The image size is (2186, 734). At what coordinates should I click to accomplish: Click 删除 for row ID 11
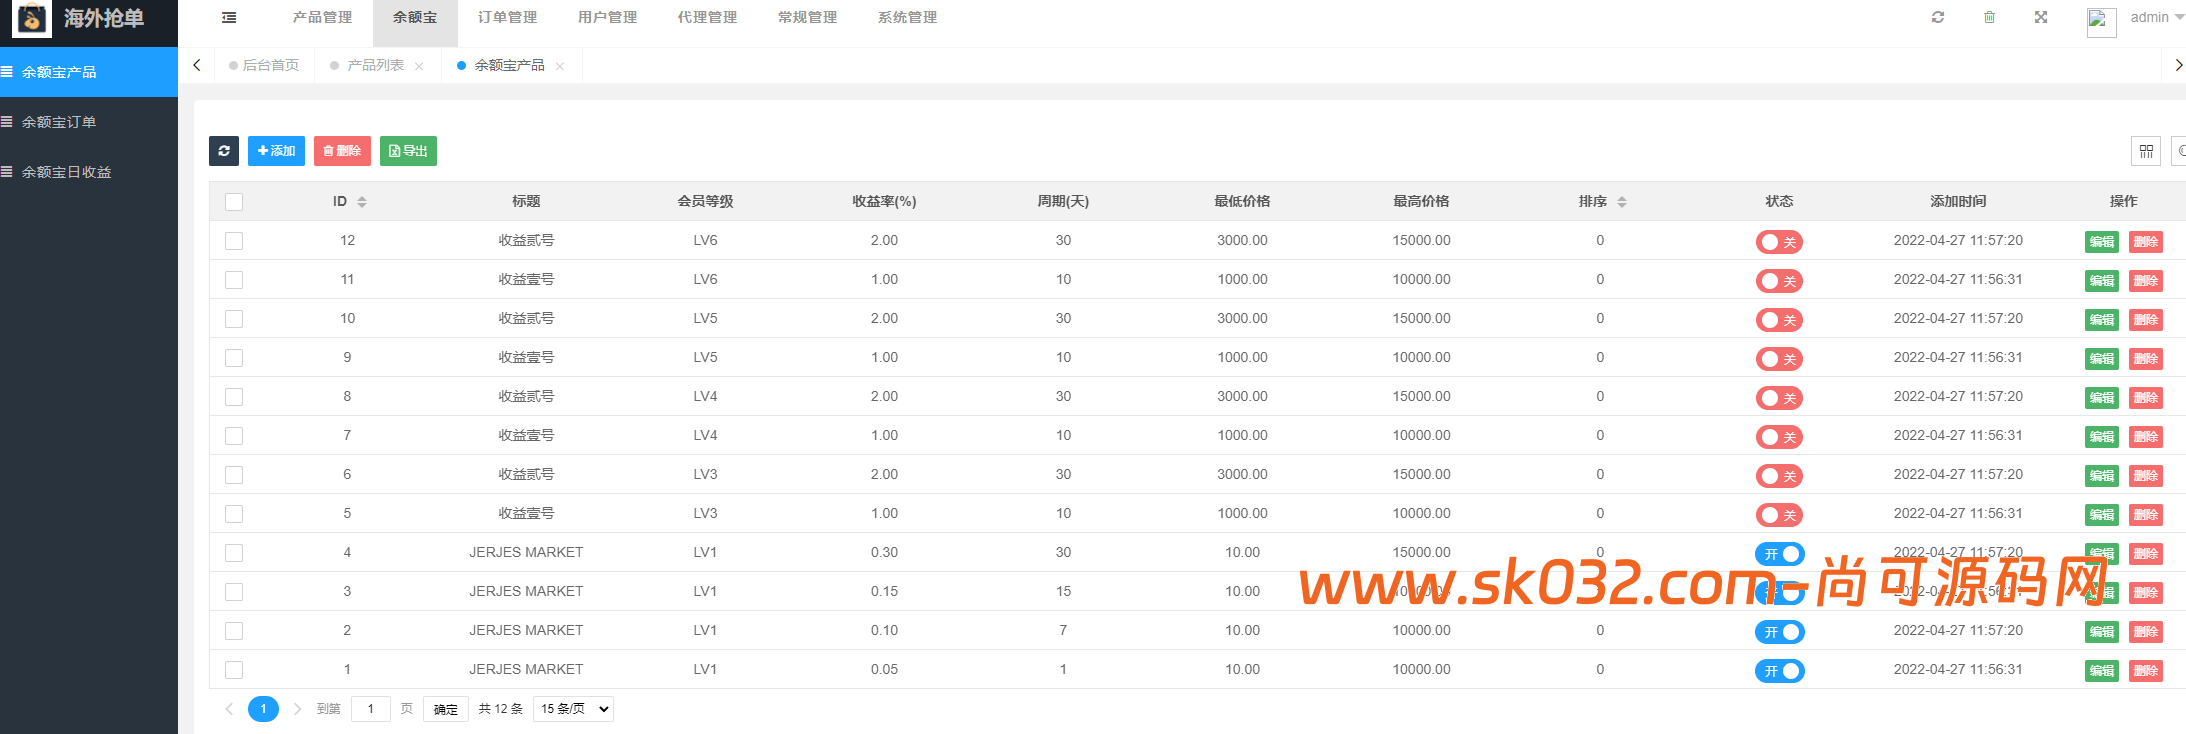[x=2146, y=281]
